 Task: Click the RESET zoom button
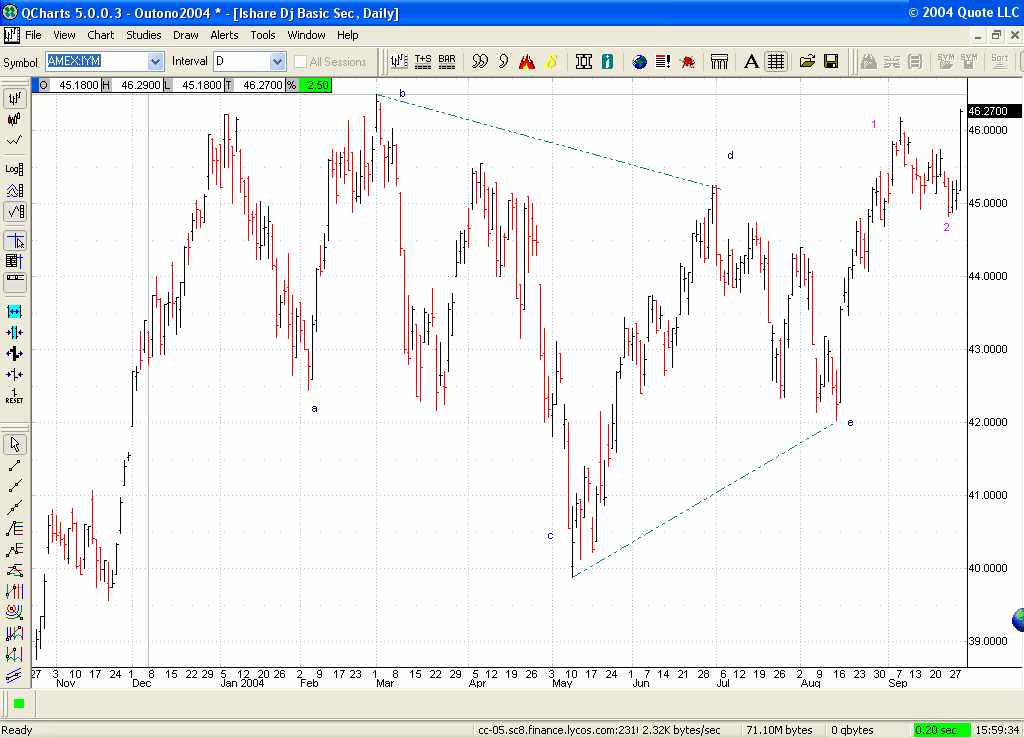[x=14, y=396]
